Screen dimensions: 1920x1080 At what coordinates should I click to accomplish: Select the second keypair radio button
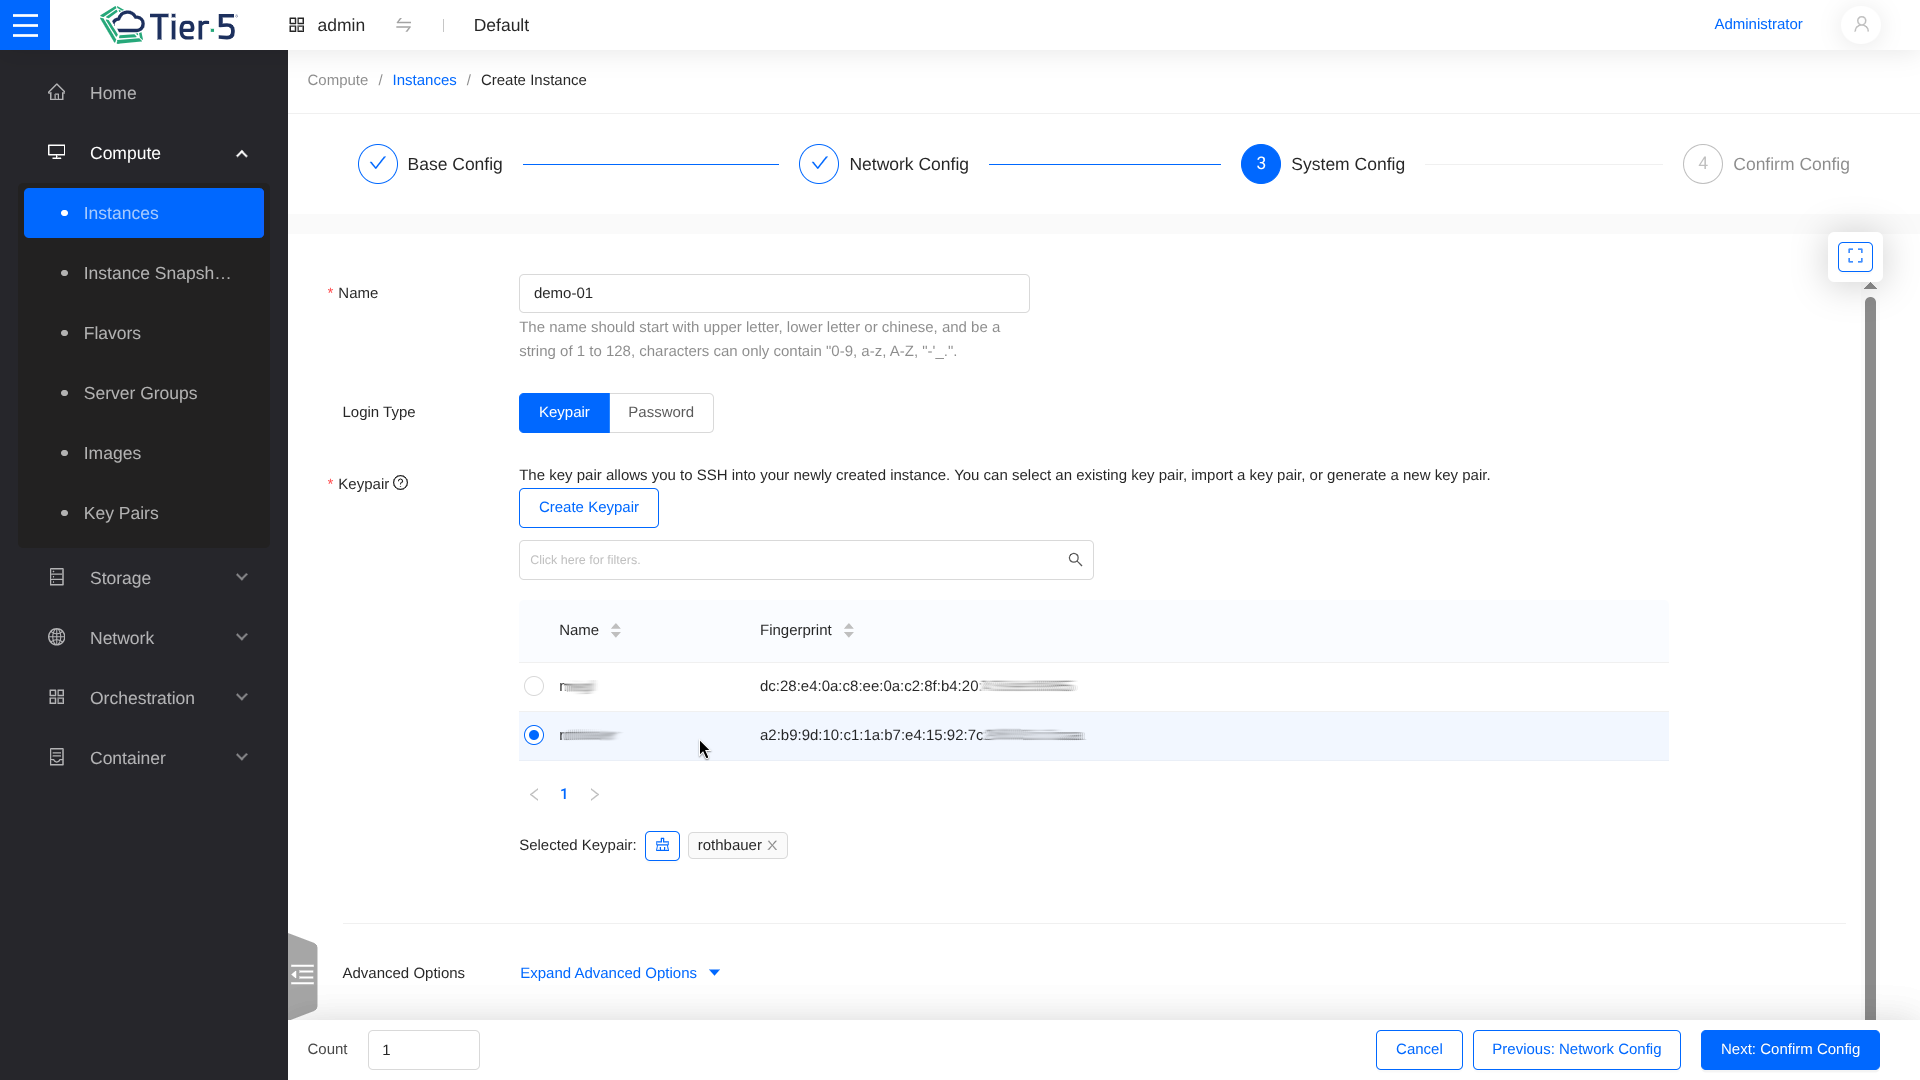pyautogui.click(x=534, y=735)
